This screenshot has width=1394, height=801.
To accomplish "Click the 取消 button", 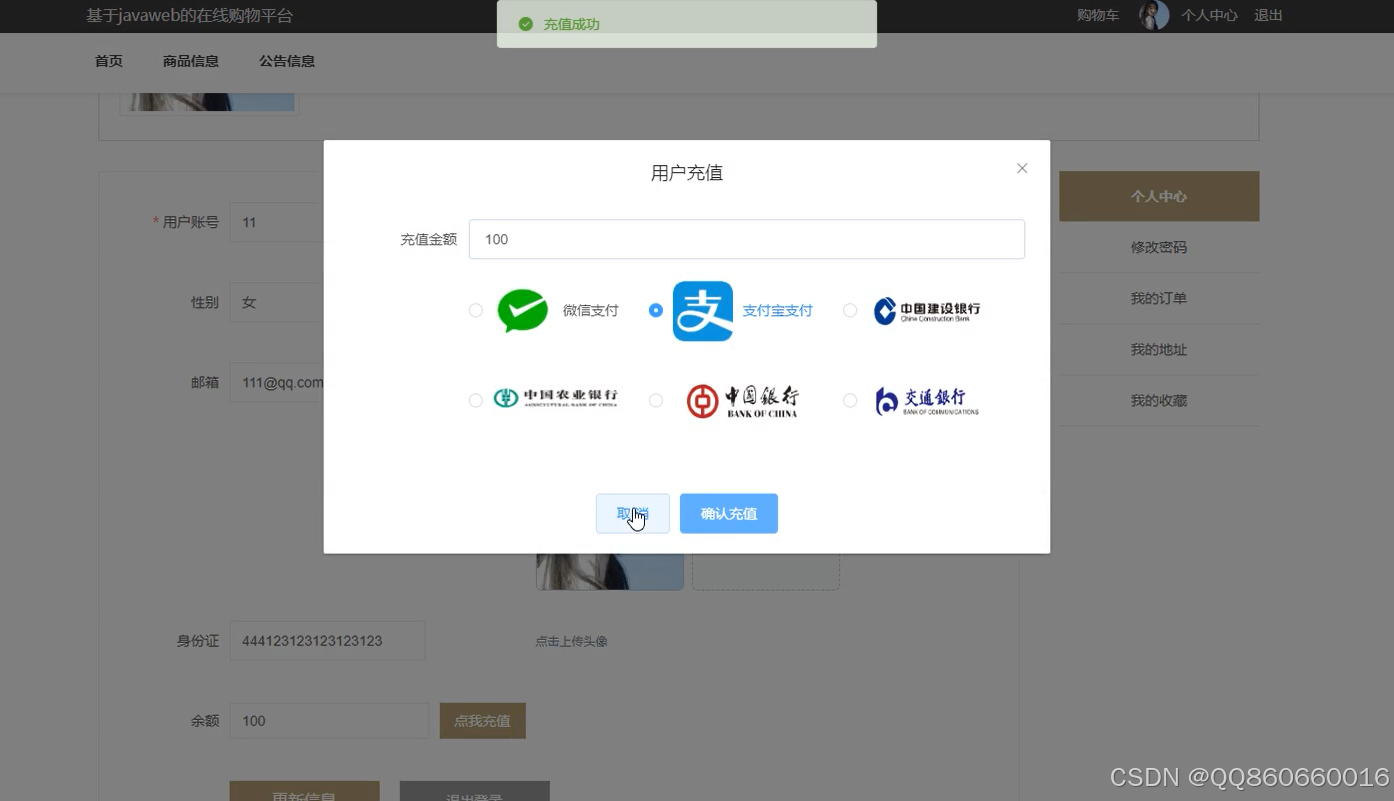I will click(x=633, y=513).
